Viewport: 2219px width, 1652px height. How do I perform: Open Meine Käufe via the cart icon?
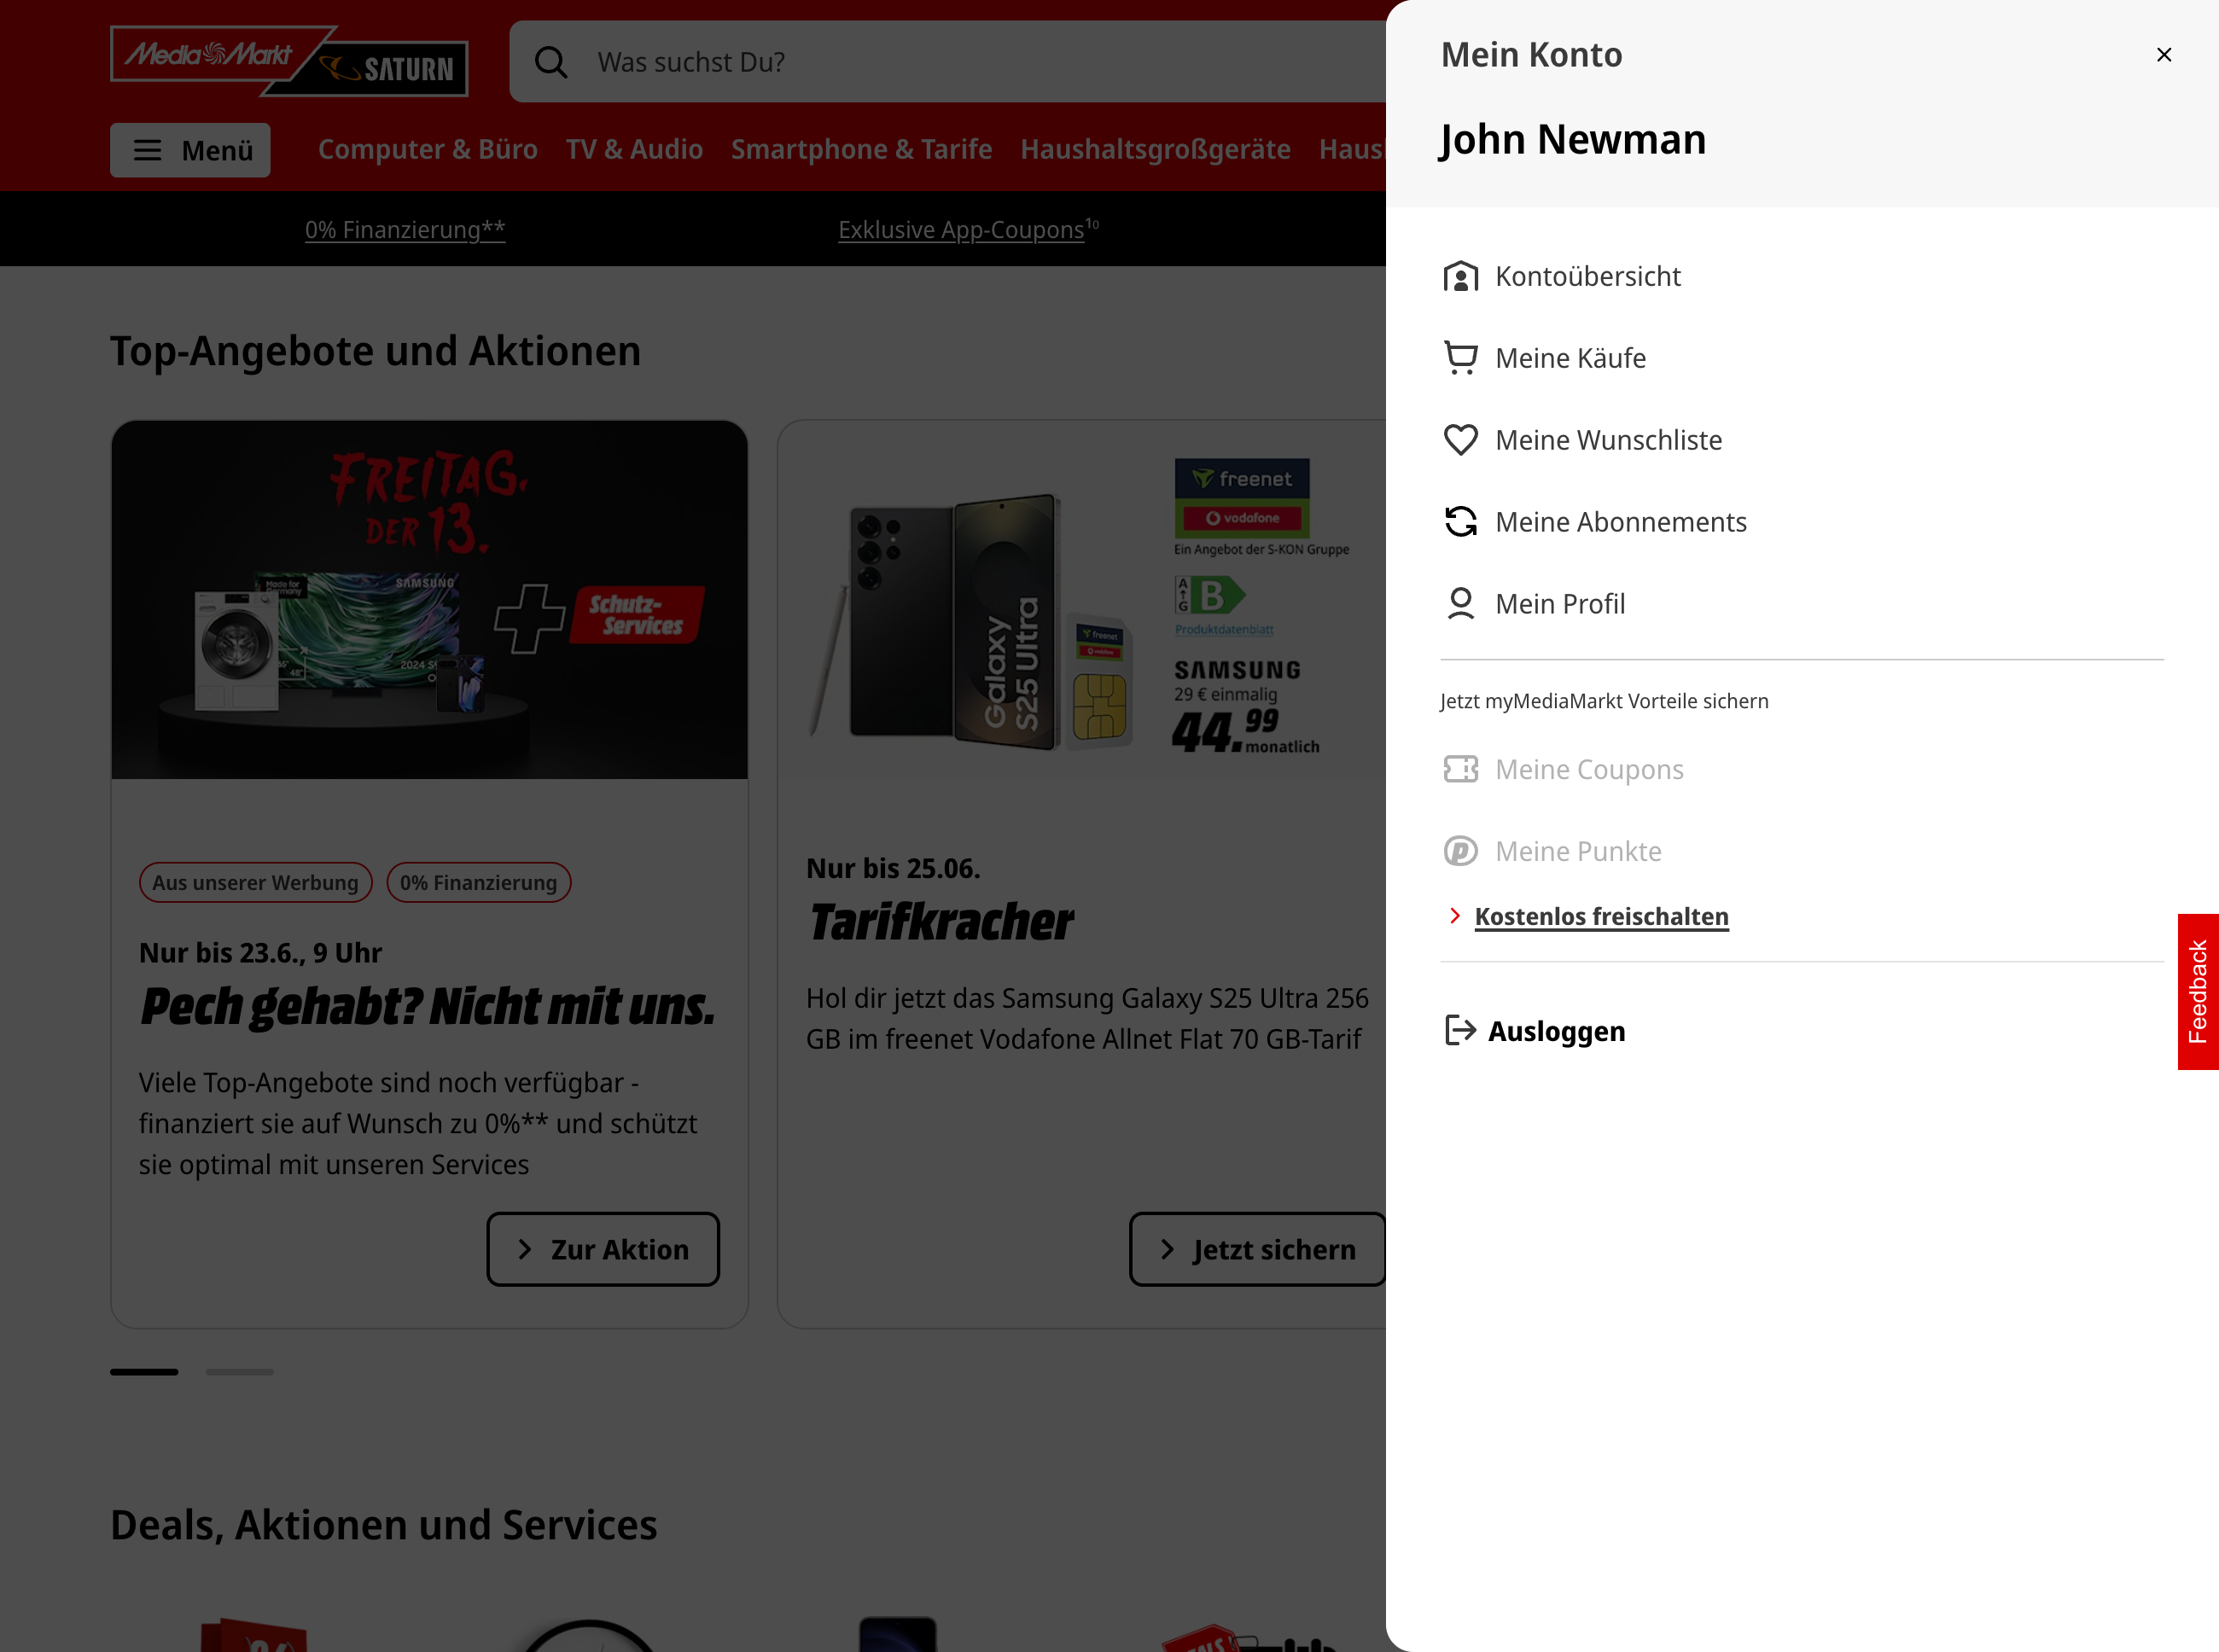click(1460, 357)
